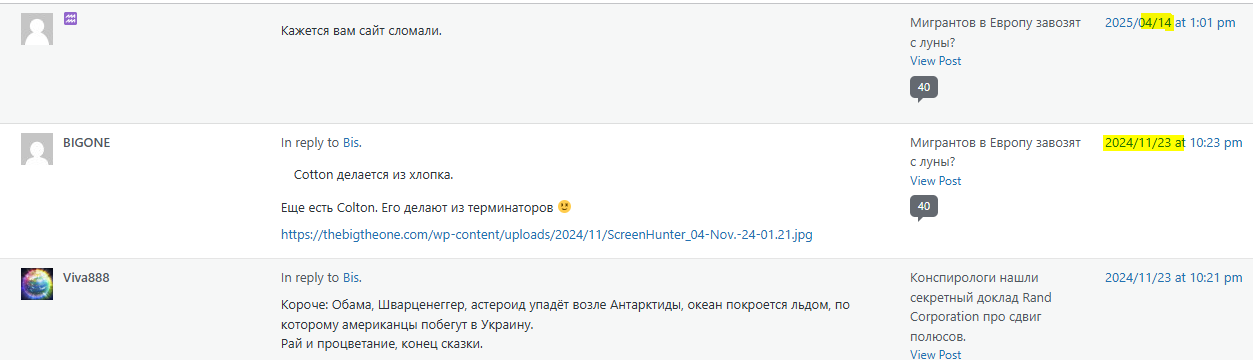
Task: Open the 40 comments bubble in BIGONE's row
Action: [924, 207]
